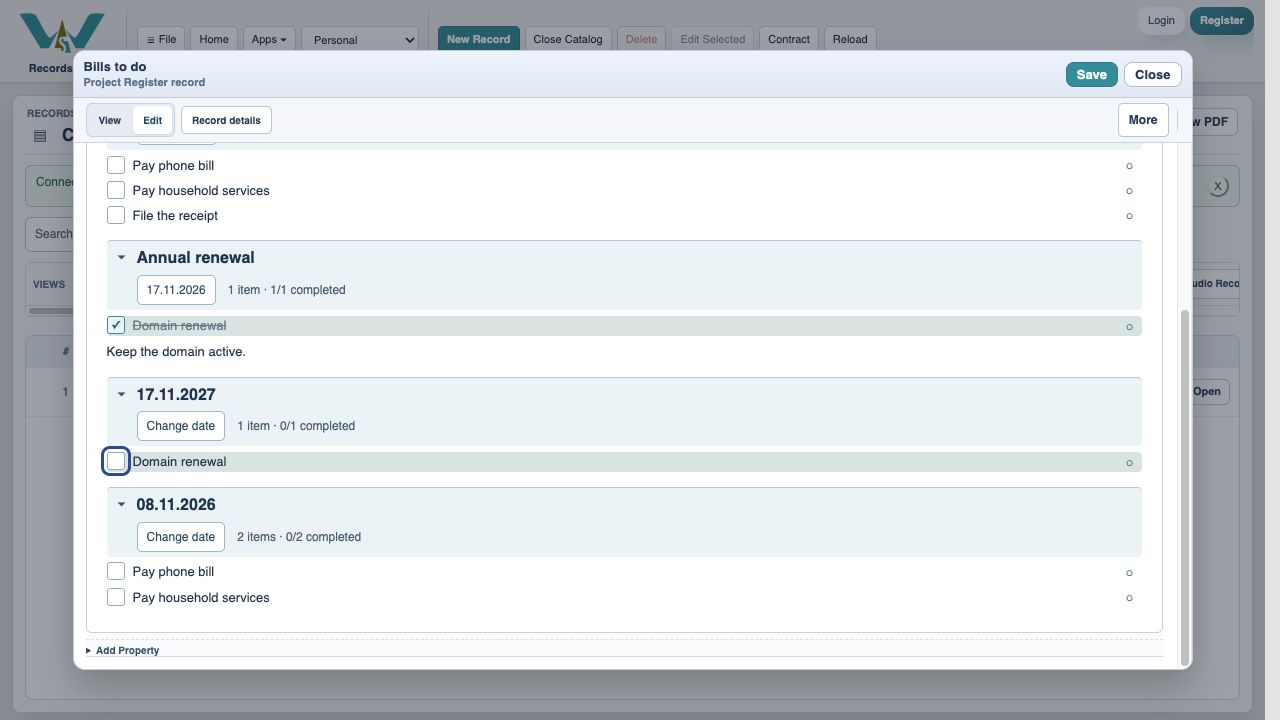
Task: Open the More options button
Action: pyautogui.click(x=1143, y=120)
